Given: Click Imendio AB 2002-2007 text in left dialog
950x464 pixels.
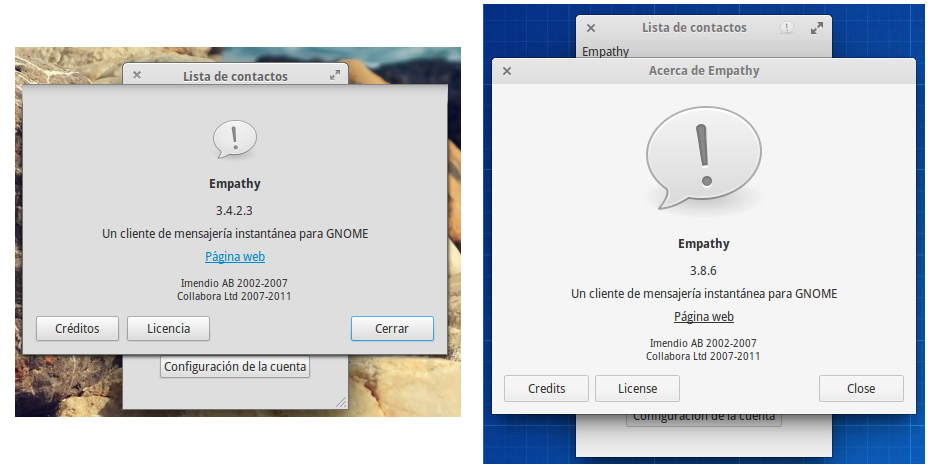Looking at the screenshot, I should tap(234, 283).
